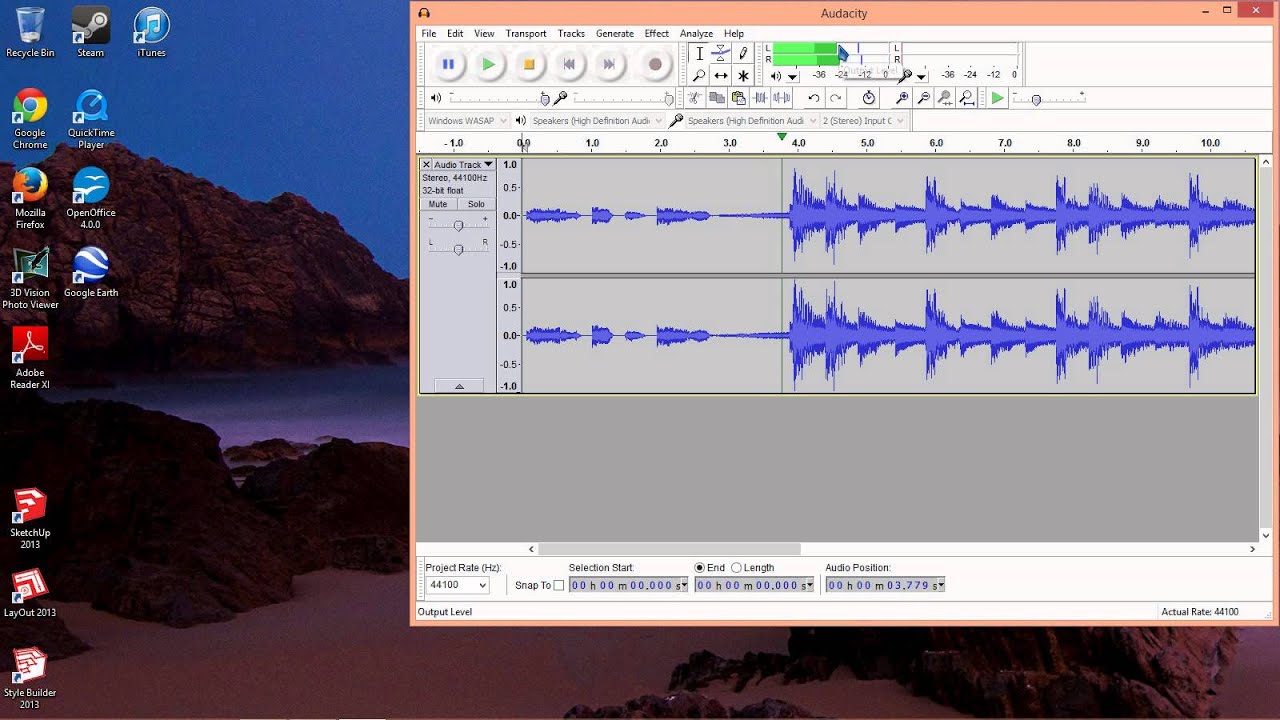1280x720 pixels.
Task: Collapse the track with the bottom arrow button
Action: point(459,386)
